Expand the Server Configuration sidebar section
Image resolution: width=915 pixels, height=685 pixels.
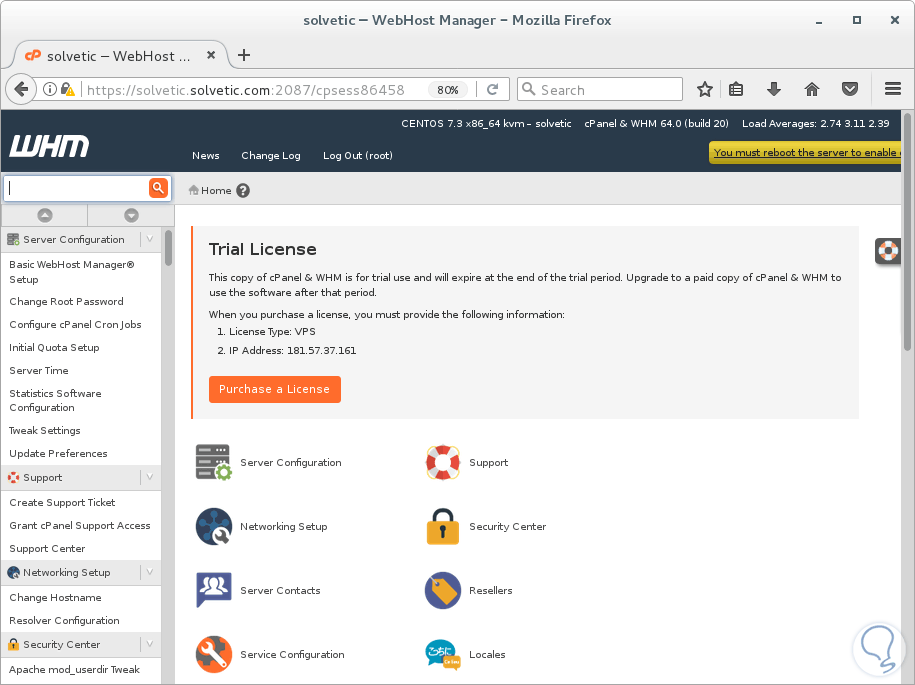pos(148,239)
